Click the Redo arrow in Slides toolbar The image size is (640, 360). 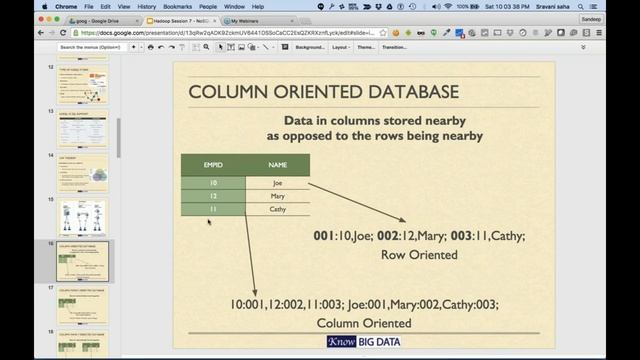[x=171, y=47]
